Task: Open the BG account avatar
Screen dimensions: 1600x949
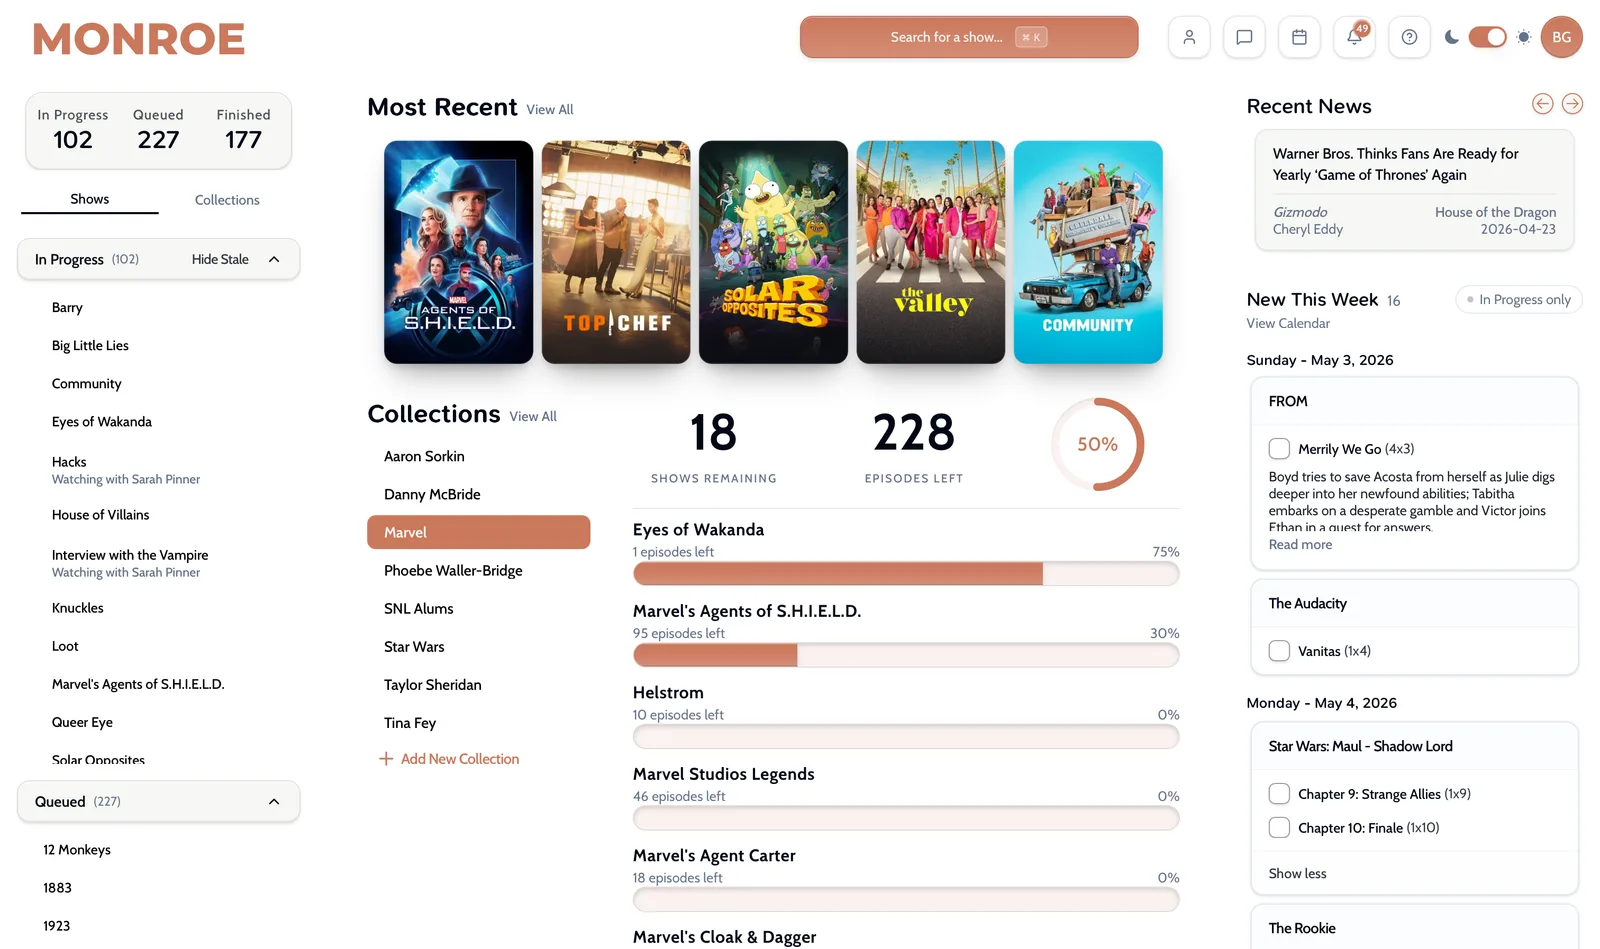Action: (1561, 37)
